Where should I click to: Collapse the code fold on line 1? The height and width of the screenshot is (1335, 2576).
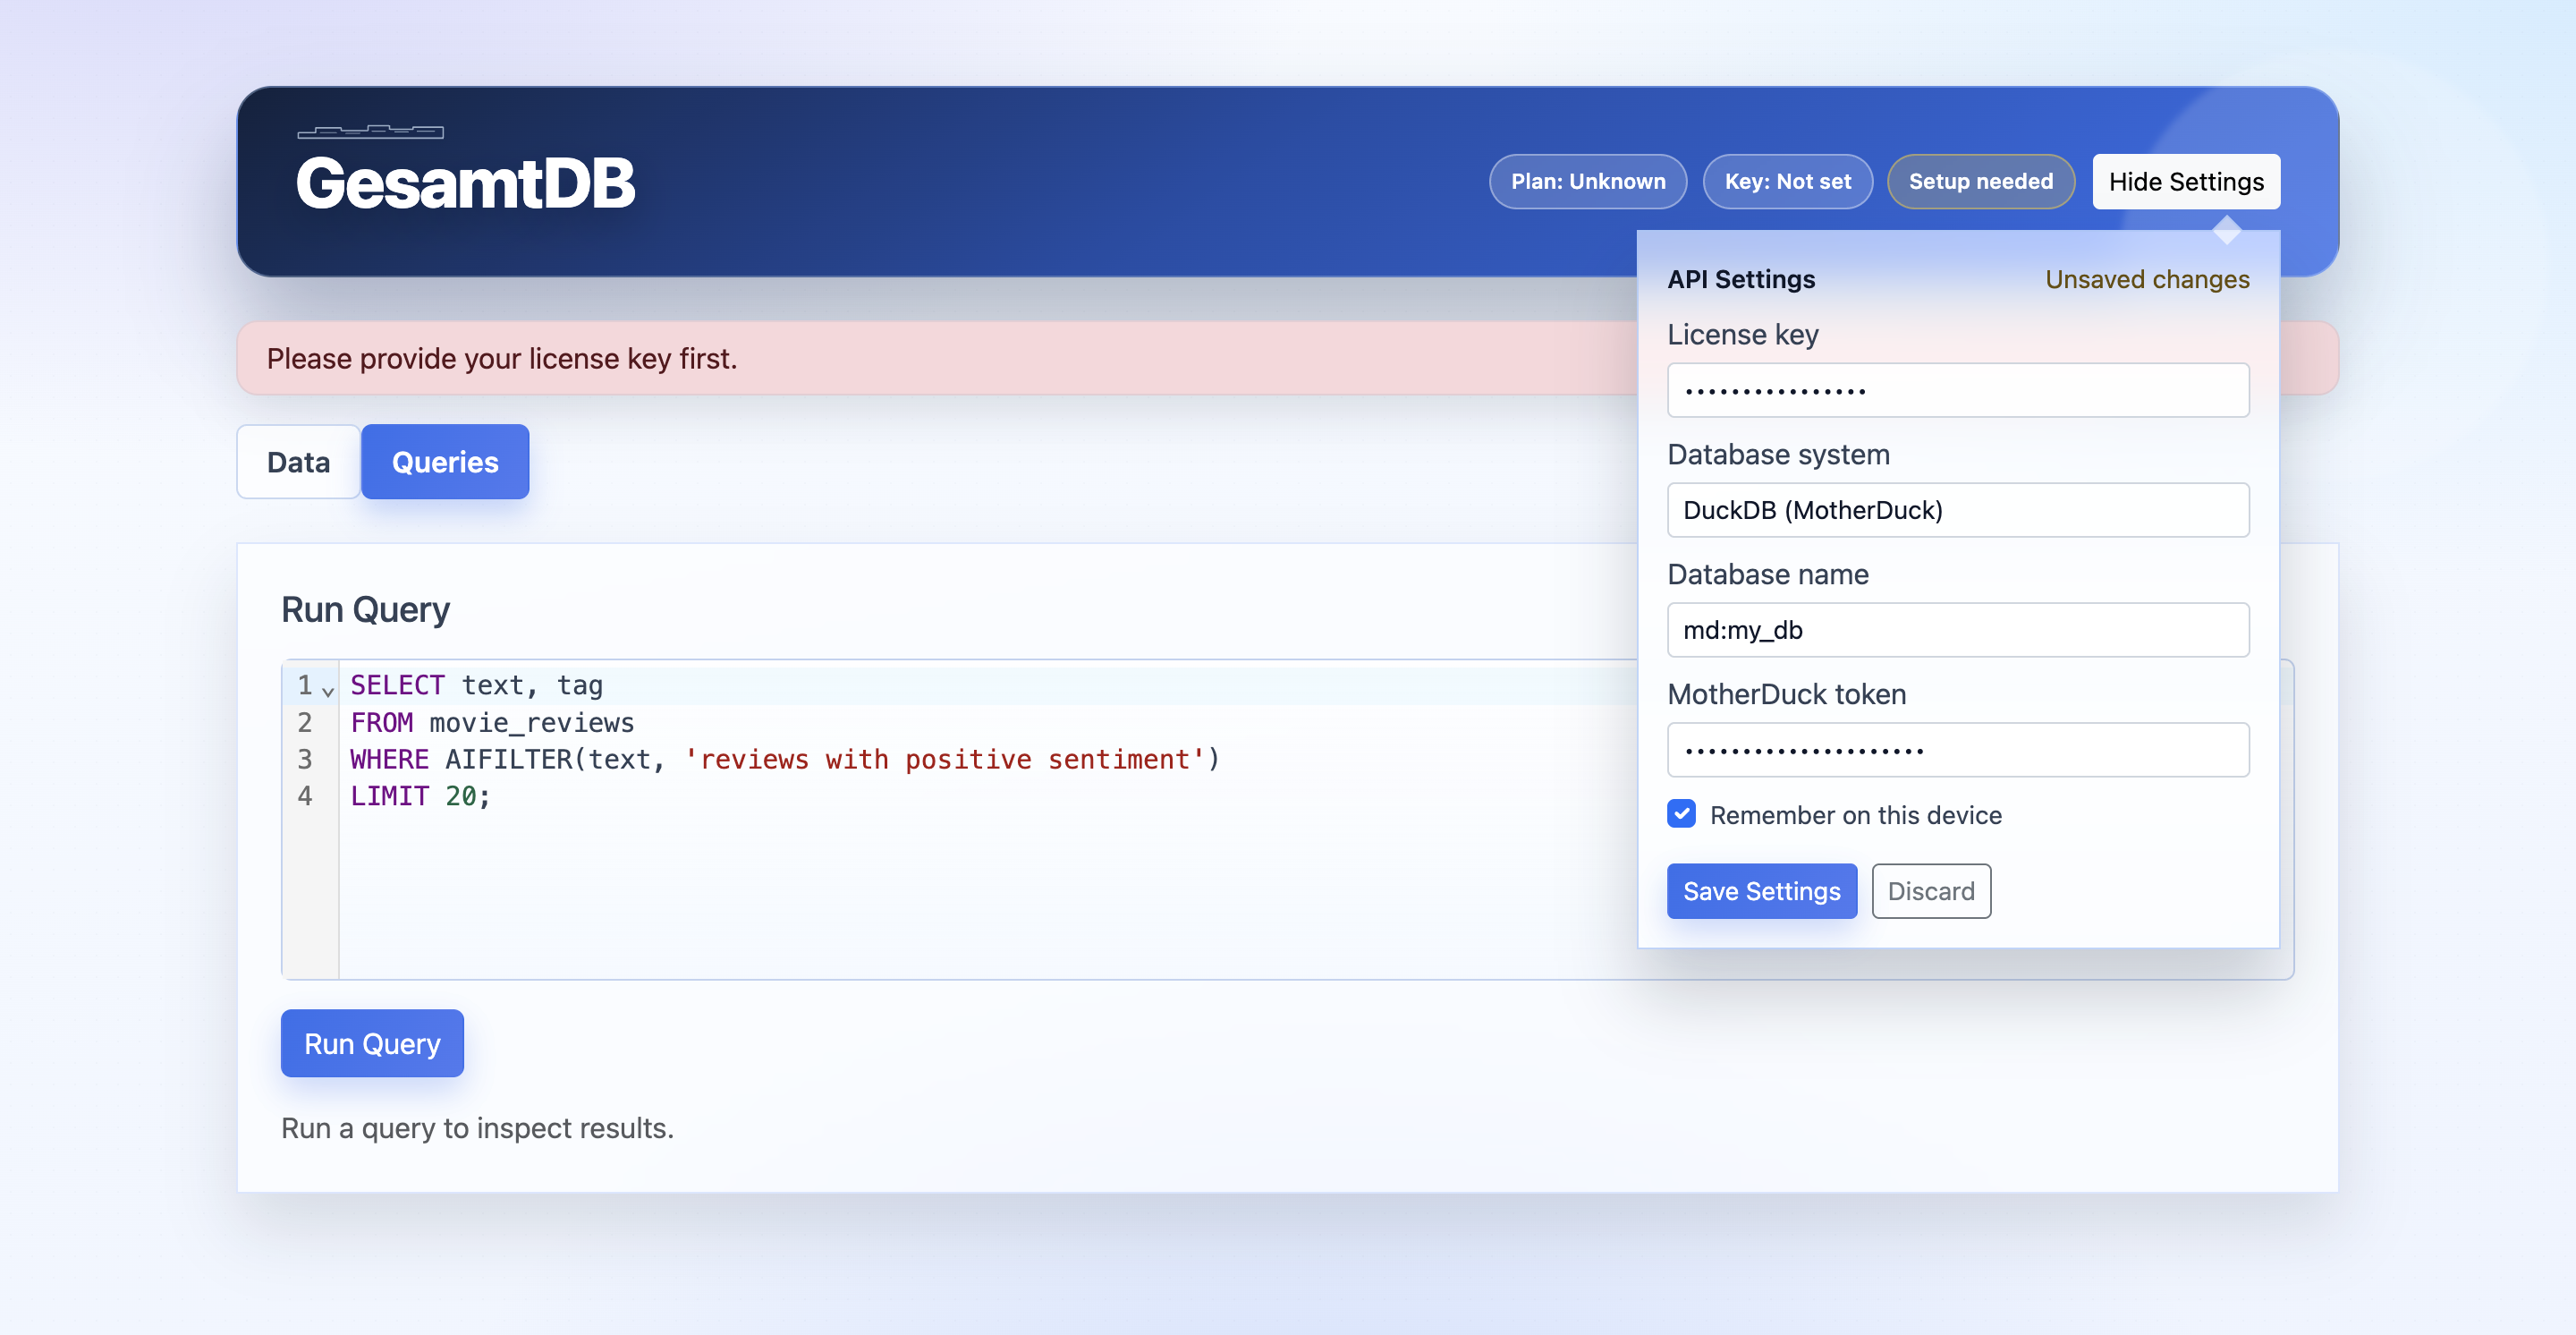(x=328, y=690)
